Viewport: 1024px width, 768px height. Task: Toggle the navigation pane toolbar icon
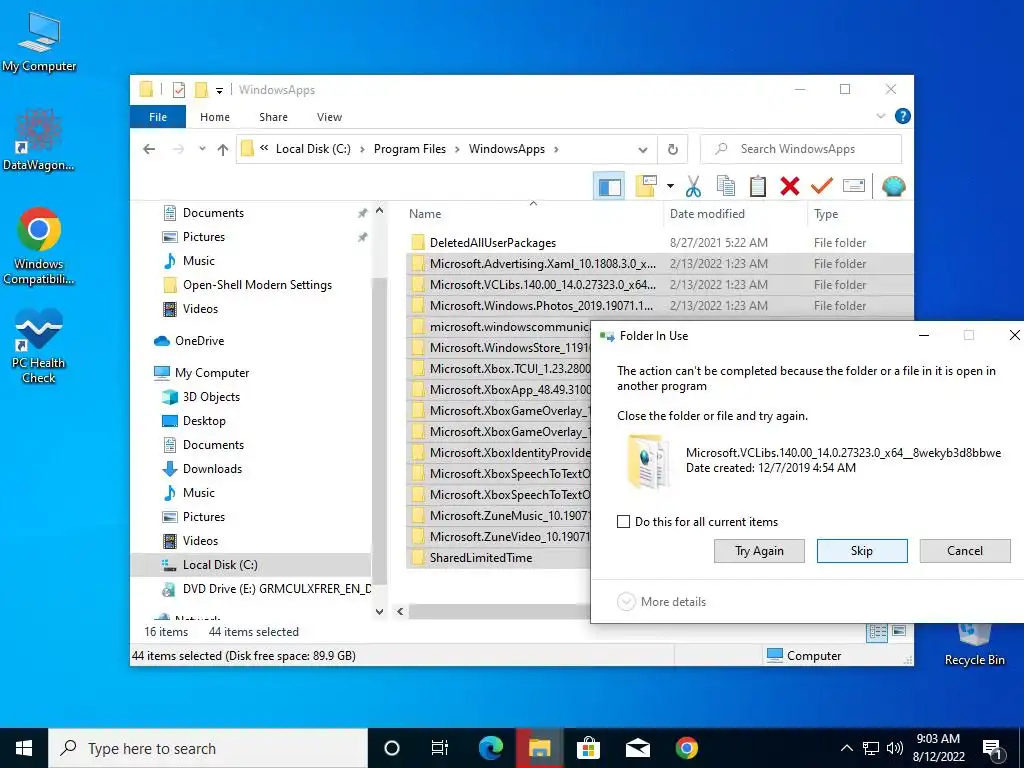coord(609,187)
